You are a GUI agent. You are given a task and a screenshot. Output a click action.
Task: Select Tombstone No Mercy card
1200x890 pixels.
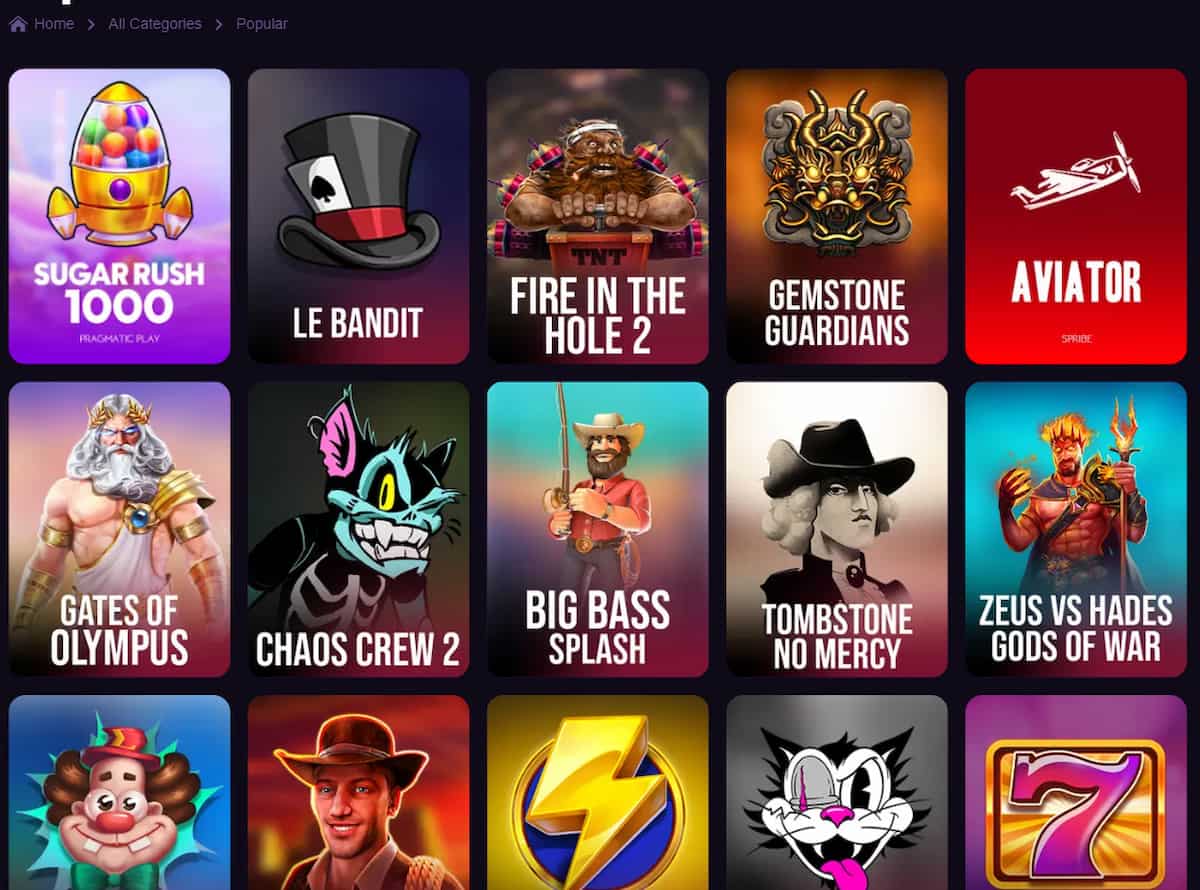click(837, 529)
